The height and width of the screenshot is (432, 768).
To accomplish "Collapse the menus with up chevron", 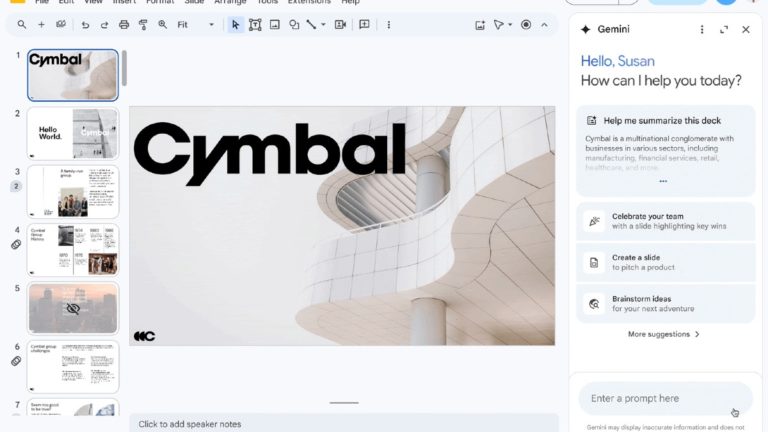I will pos(545,24).
